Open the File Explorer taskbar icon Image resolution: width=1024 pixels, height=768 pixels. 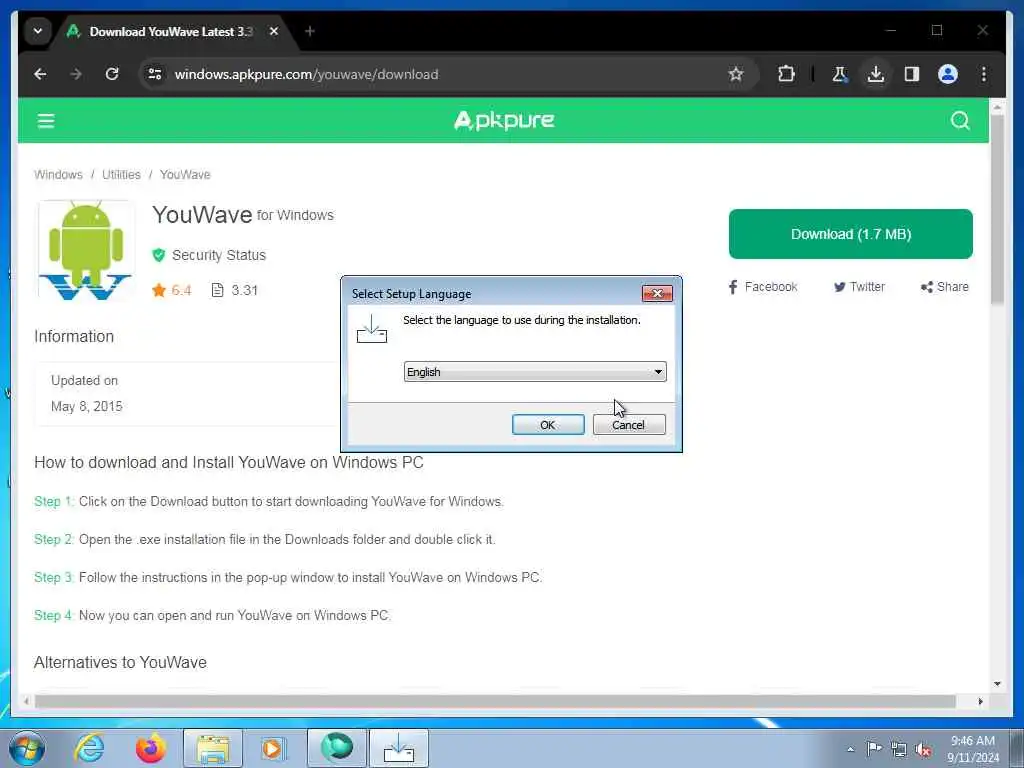(x=214, y=748)
